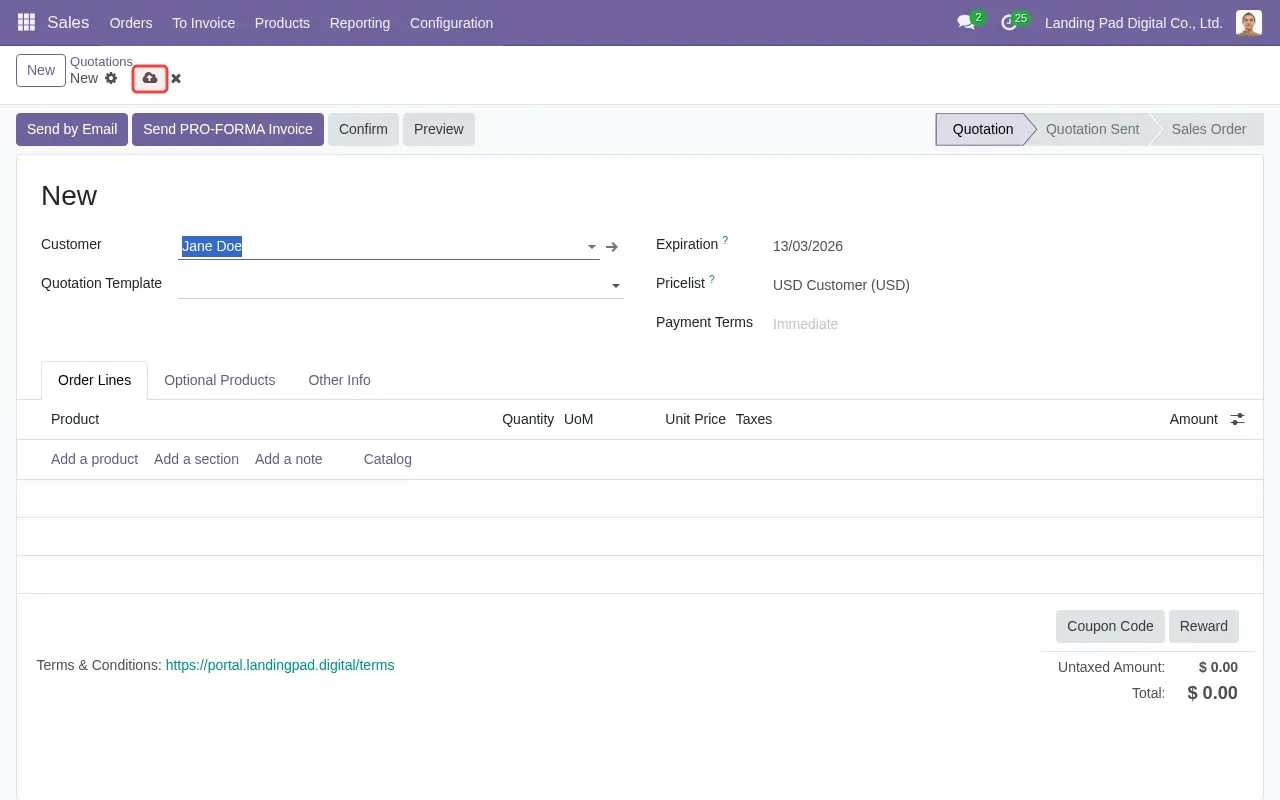Open customer record via internal link arrow
The height and width of the screenshot is (800, 1280).
click(611, 247)
